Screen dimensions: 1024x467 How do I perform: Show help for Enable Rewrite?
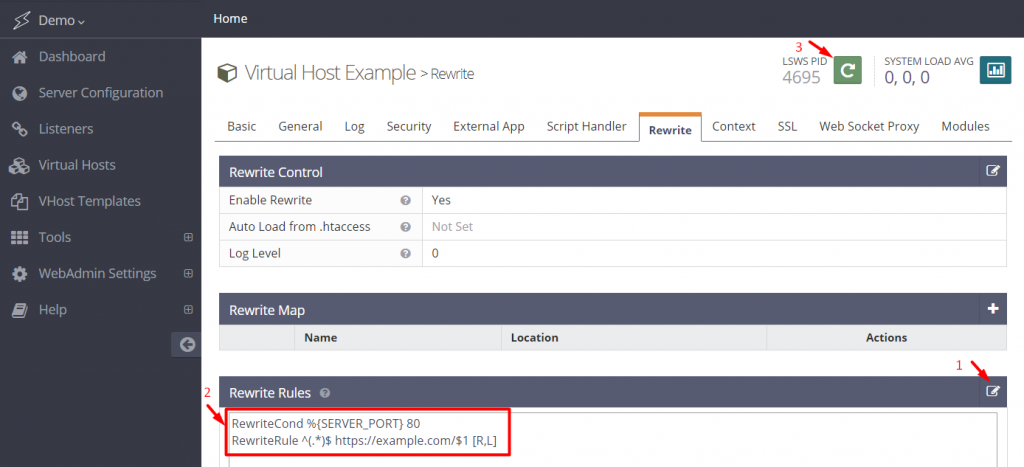[x=406, y=200]
